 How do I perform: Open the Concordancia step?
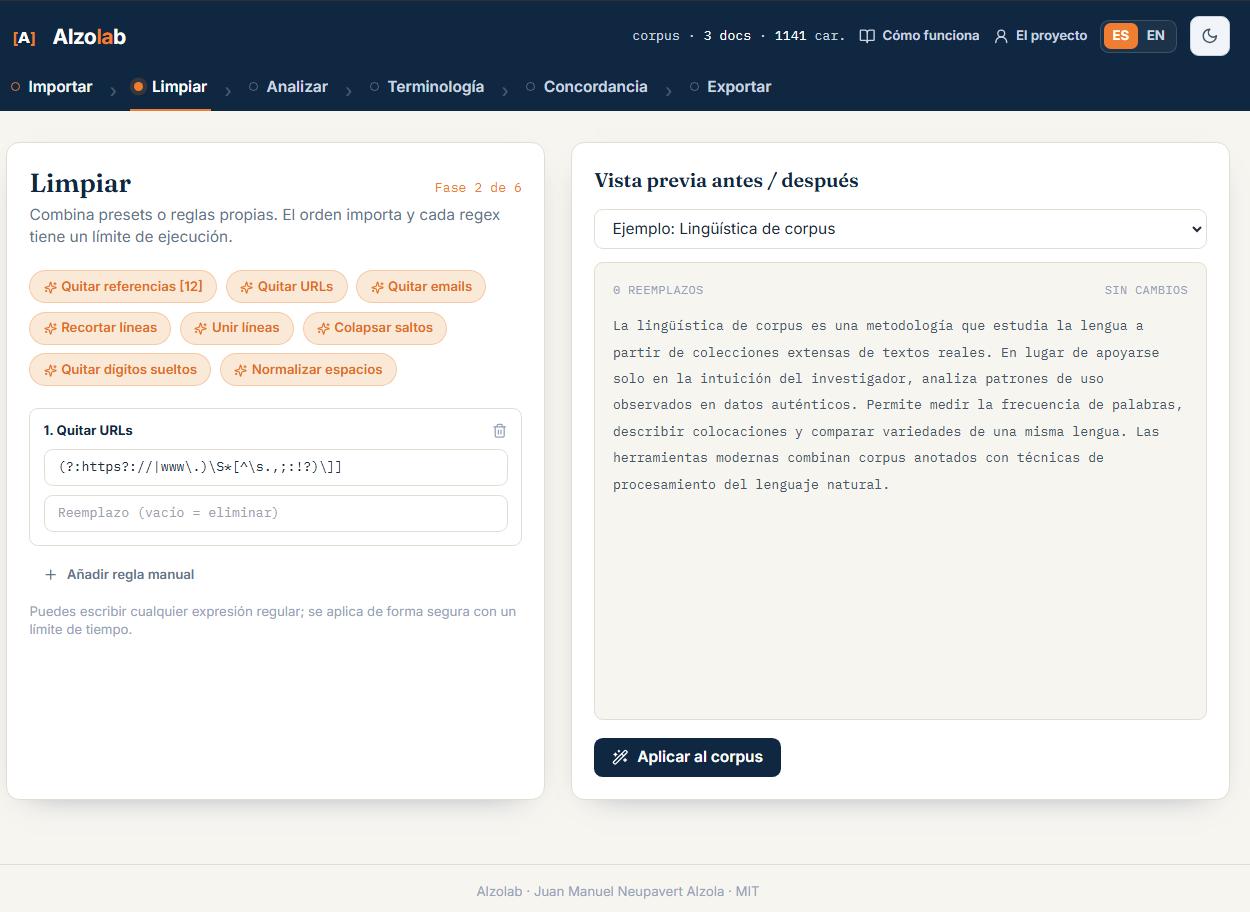(587, 87)
